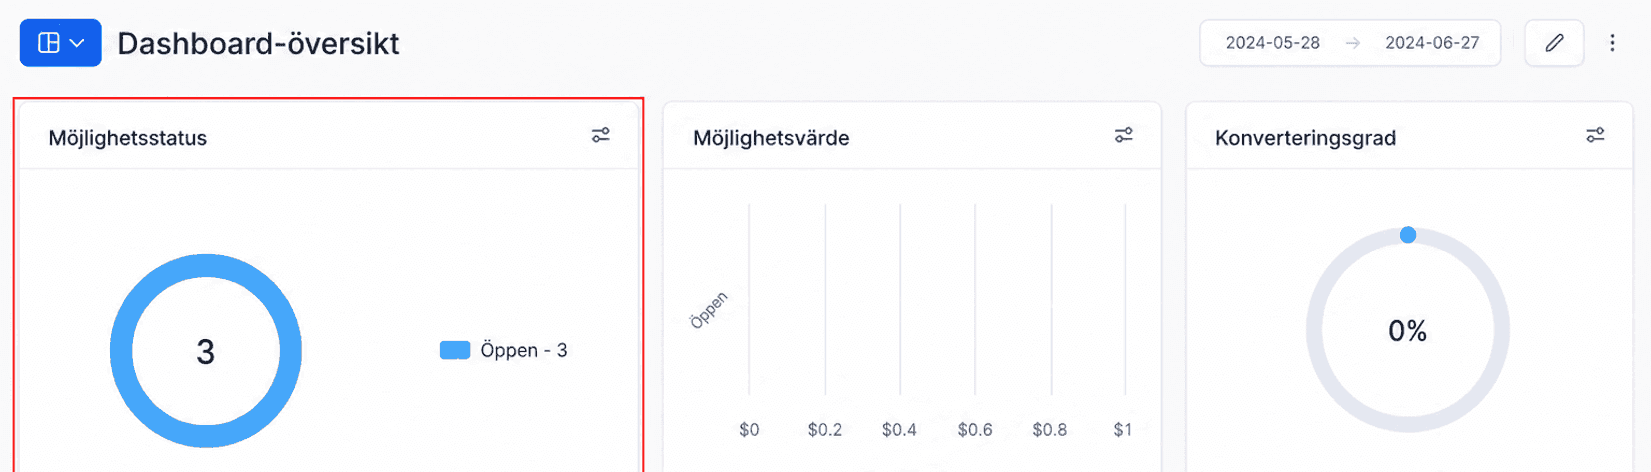The width and height of the screenshot is (1651, 472).
Task: Toggle the Öppen - 3 legend entry
Action: click(x=504, y=350)
